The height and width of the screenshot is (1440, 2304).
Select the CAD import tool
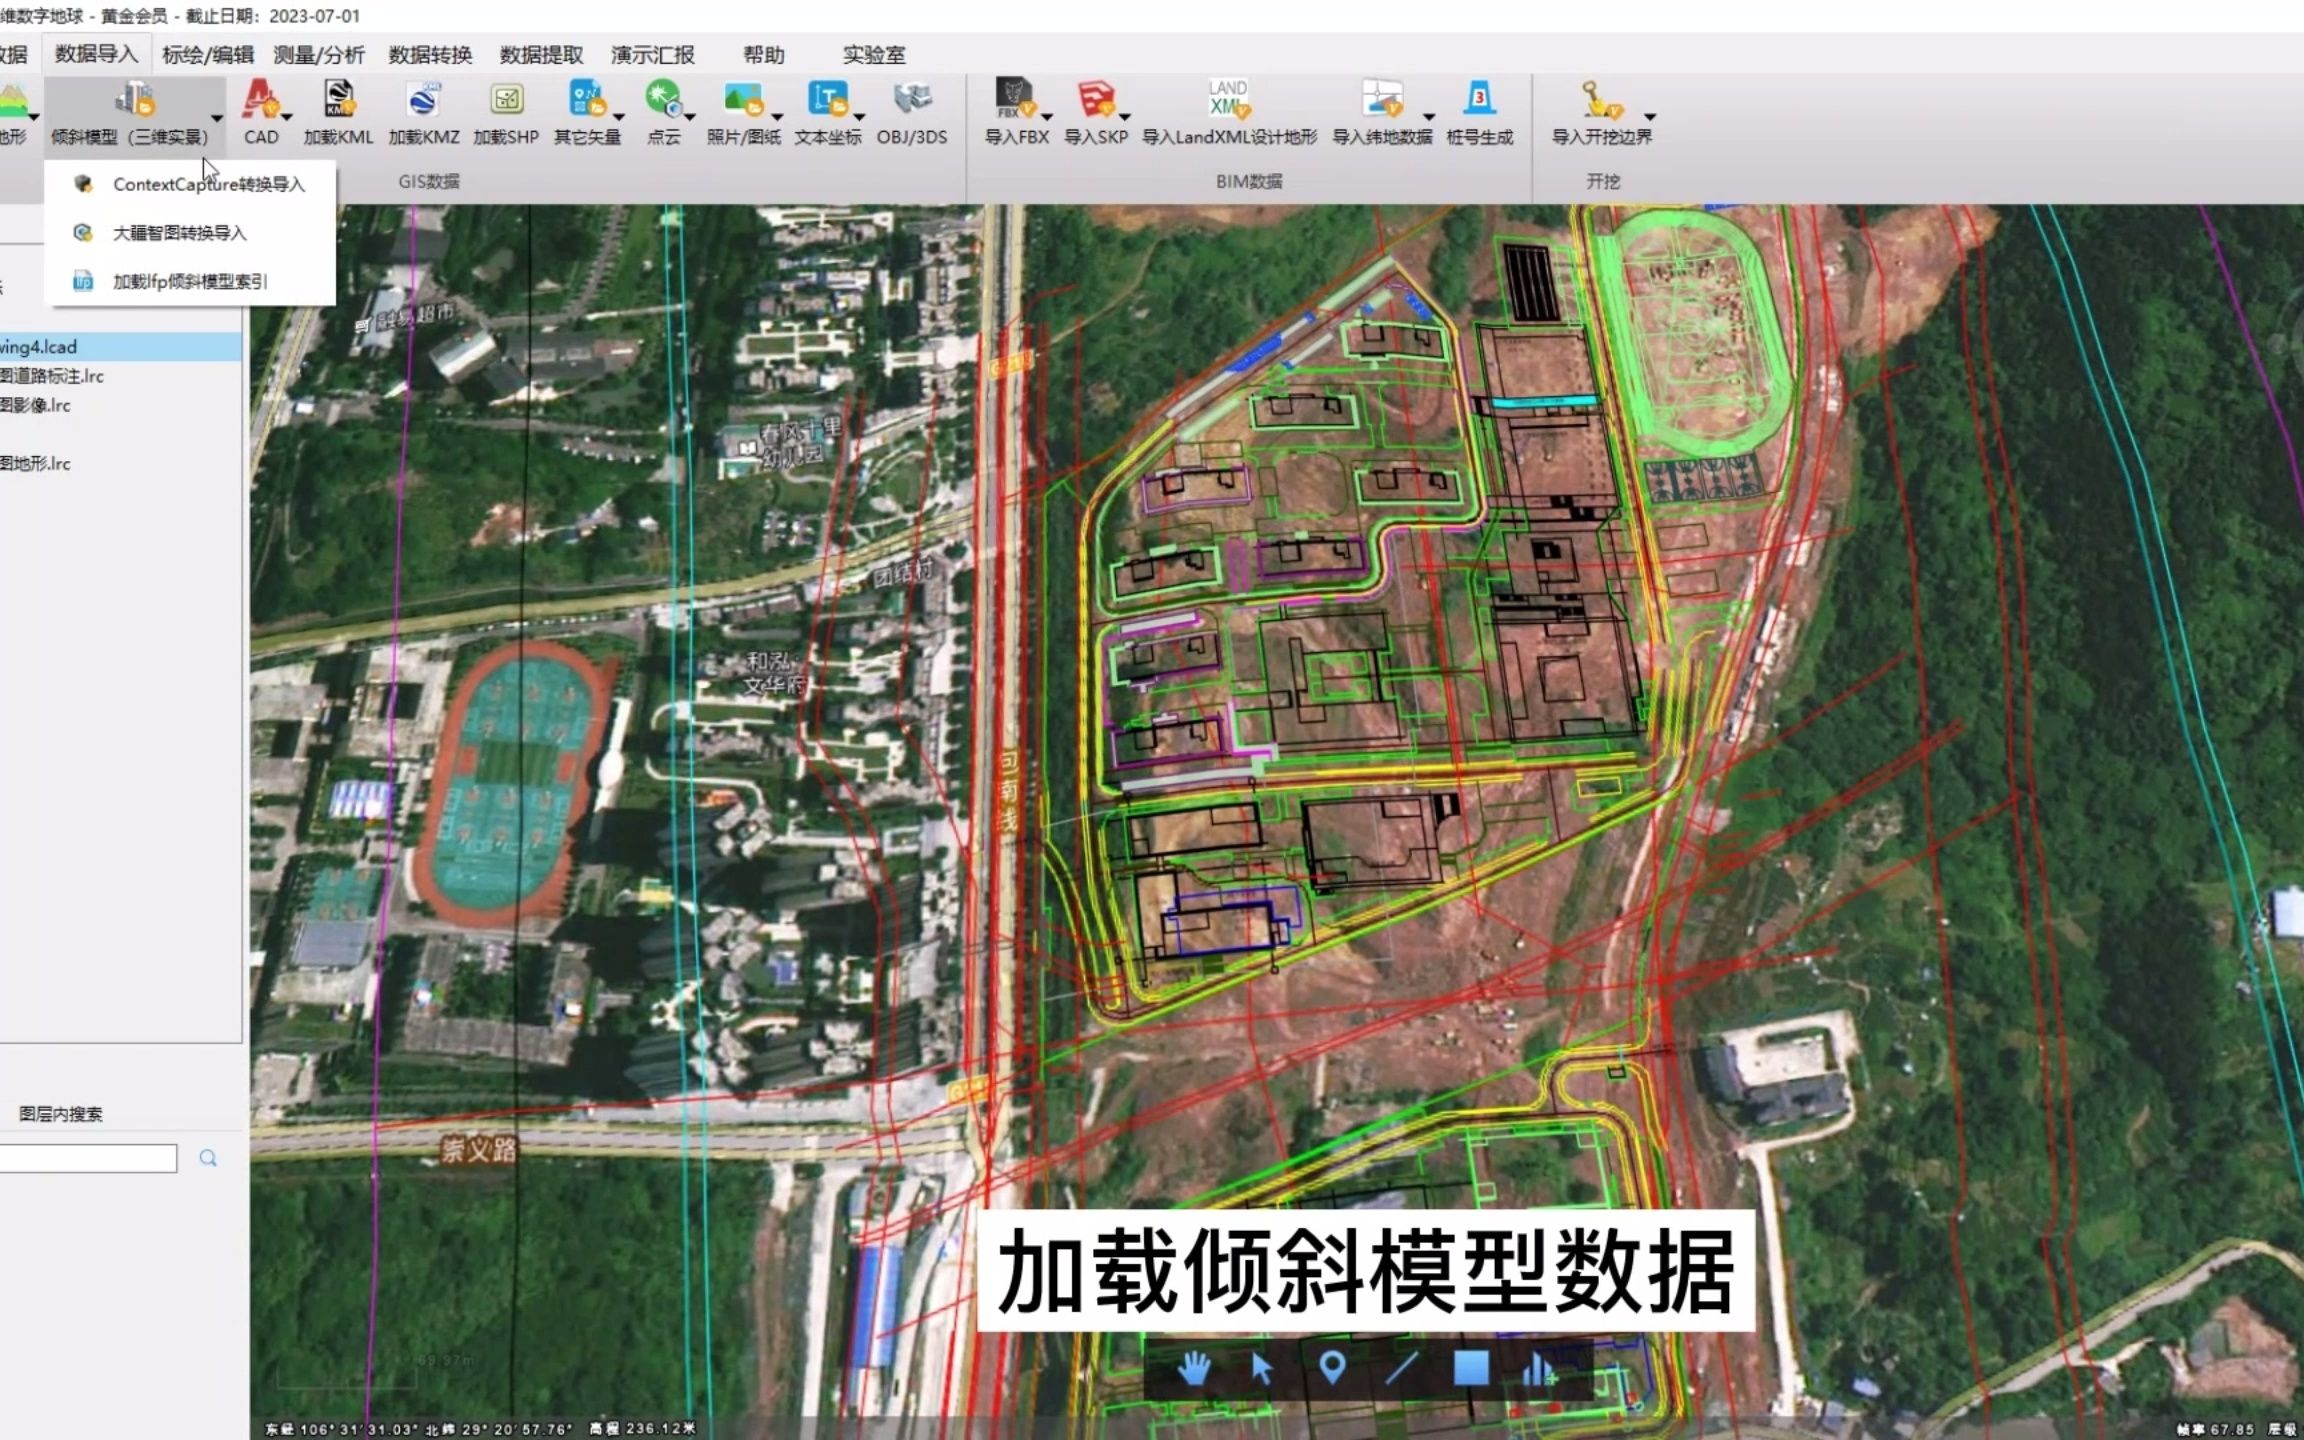click(x=260, y=112)
